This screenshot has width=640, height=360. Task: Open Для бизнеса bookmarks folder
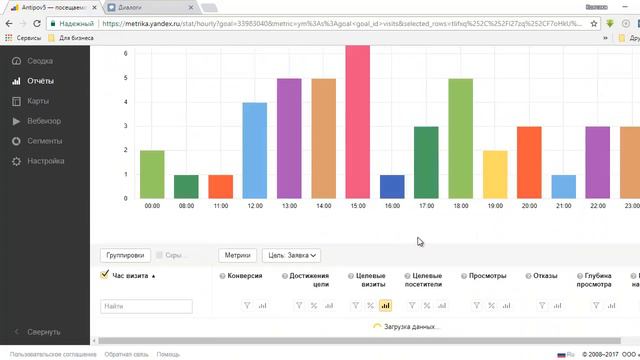click(x=71, y=38)
